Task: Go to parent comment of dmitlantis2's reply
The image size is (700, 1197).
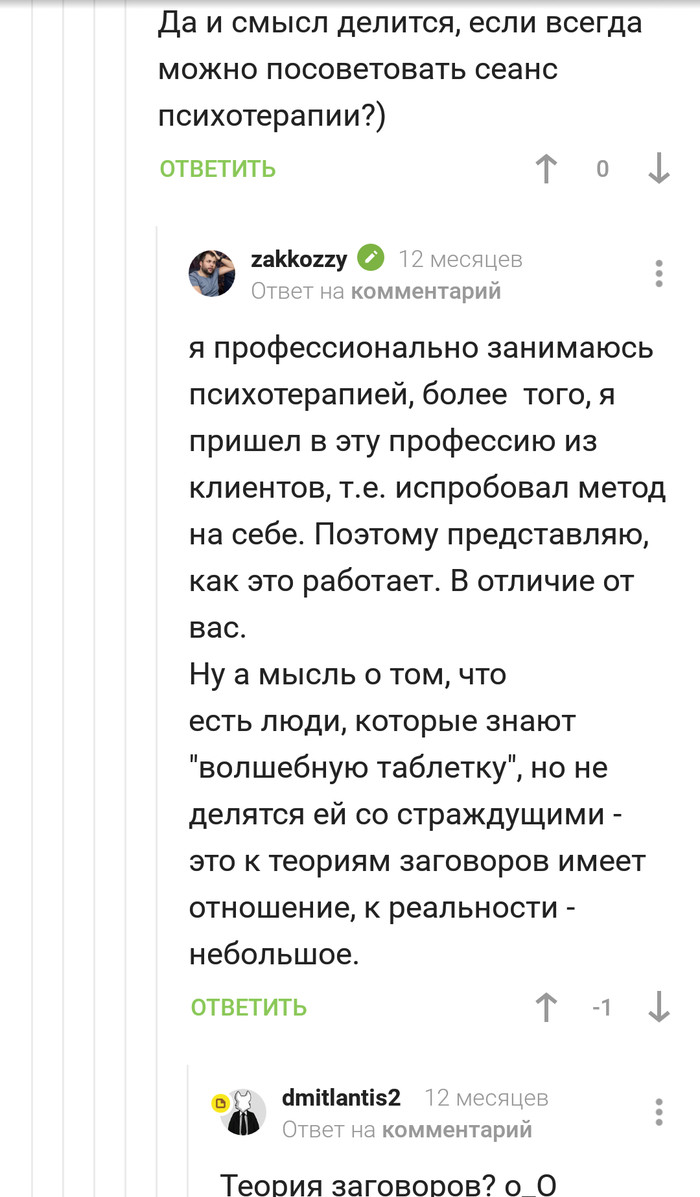Action: pyautogui.click(x=457, y=1130)
